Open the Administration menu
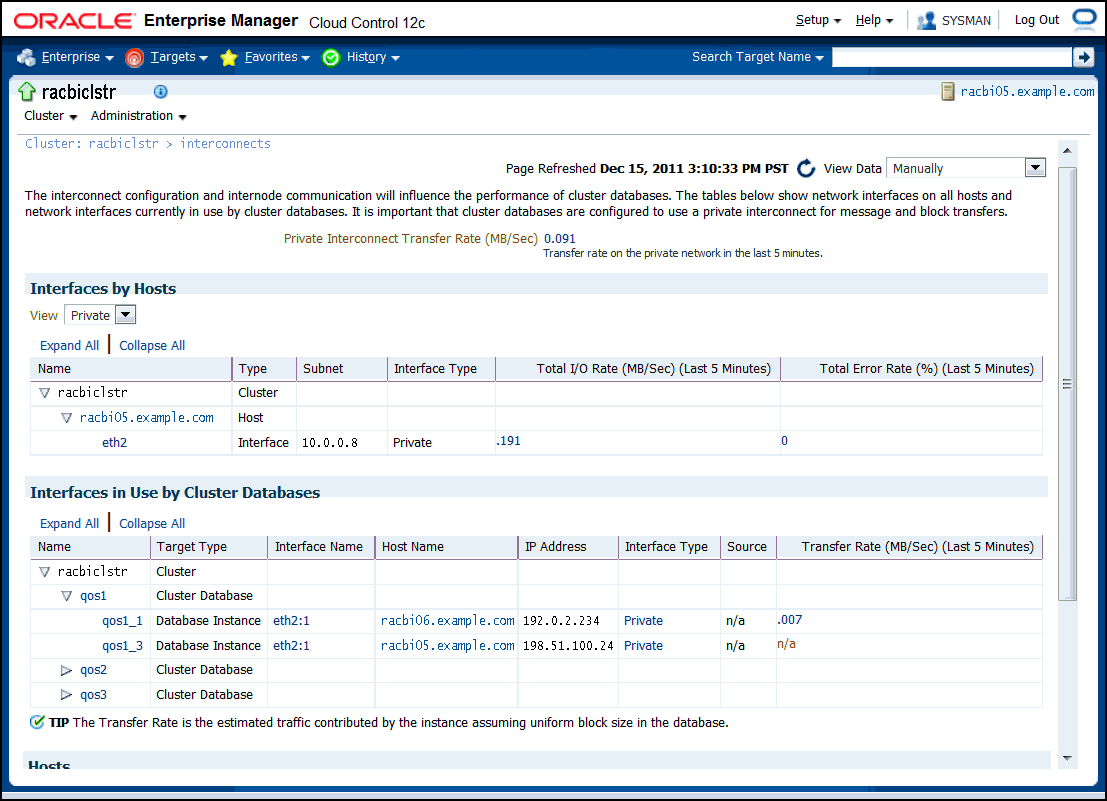 pos(138,116)
